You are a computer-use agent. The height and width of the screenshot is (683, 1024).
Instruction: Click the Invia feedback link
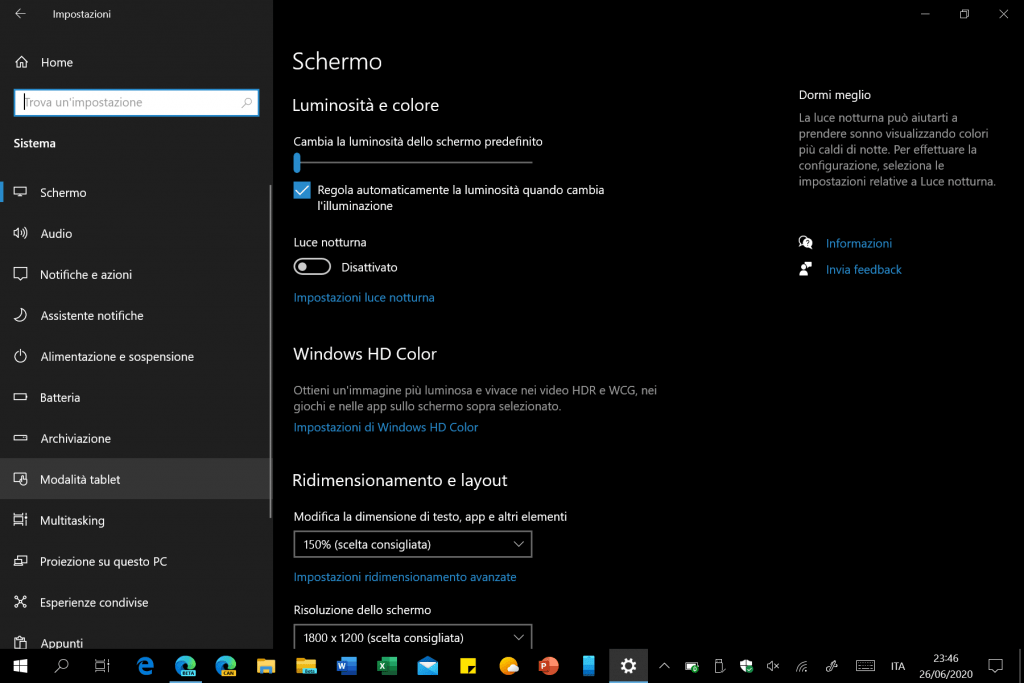863,269
